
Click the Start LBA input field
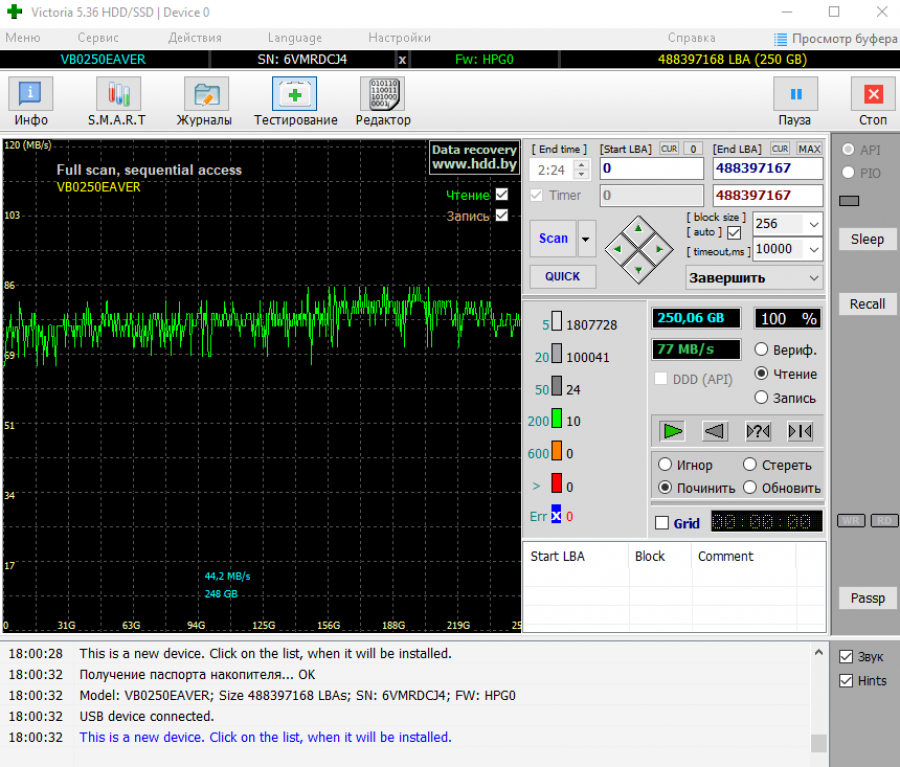click(651, 169)
